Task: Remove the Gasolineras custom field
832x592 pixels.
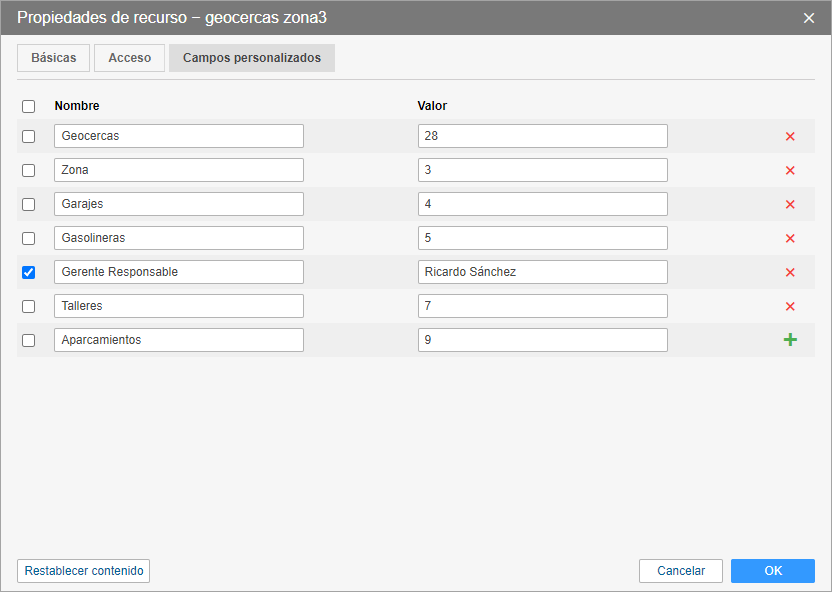Action: point(790,239)
